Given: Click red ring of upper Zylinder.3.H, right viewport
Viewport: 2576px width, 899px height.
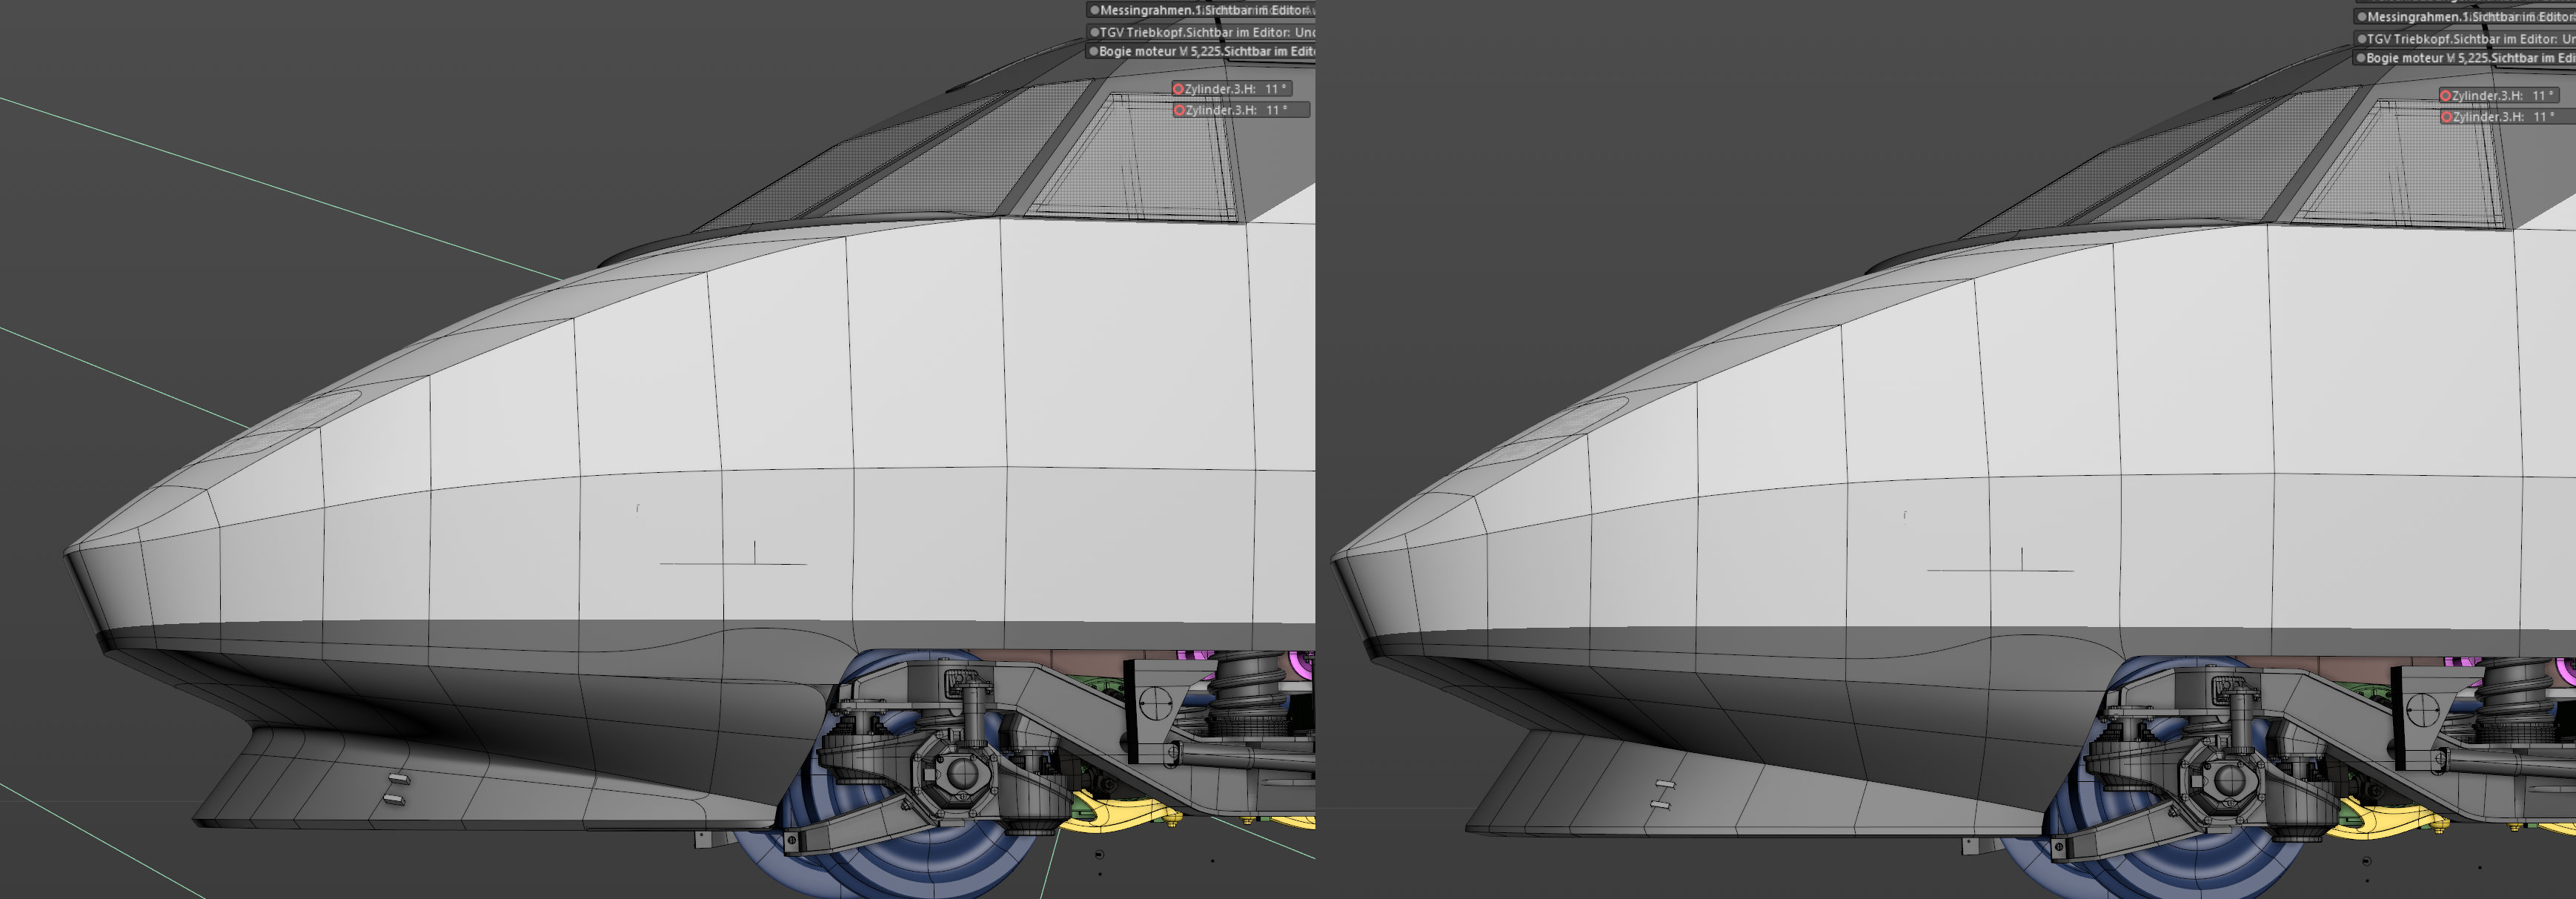Looking at the screenshot, I should 2445,96.
